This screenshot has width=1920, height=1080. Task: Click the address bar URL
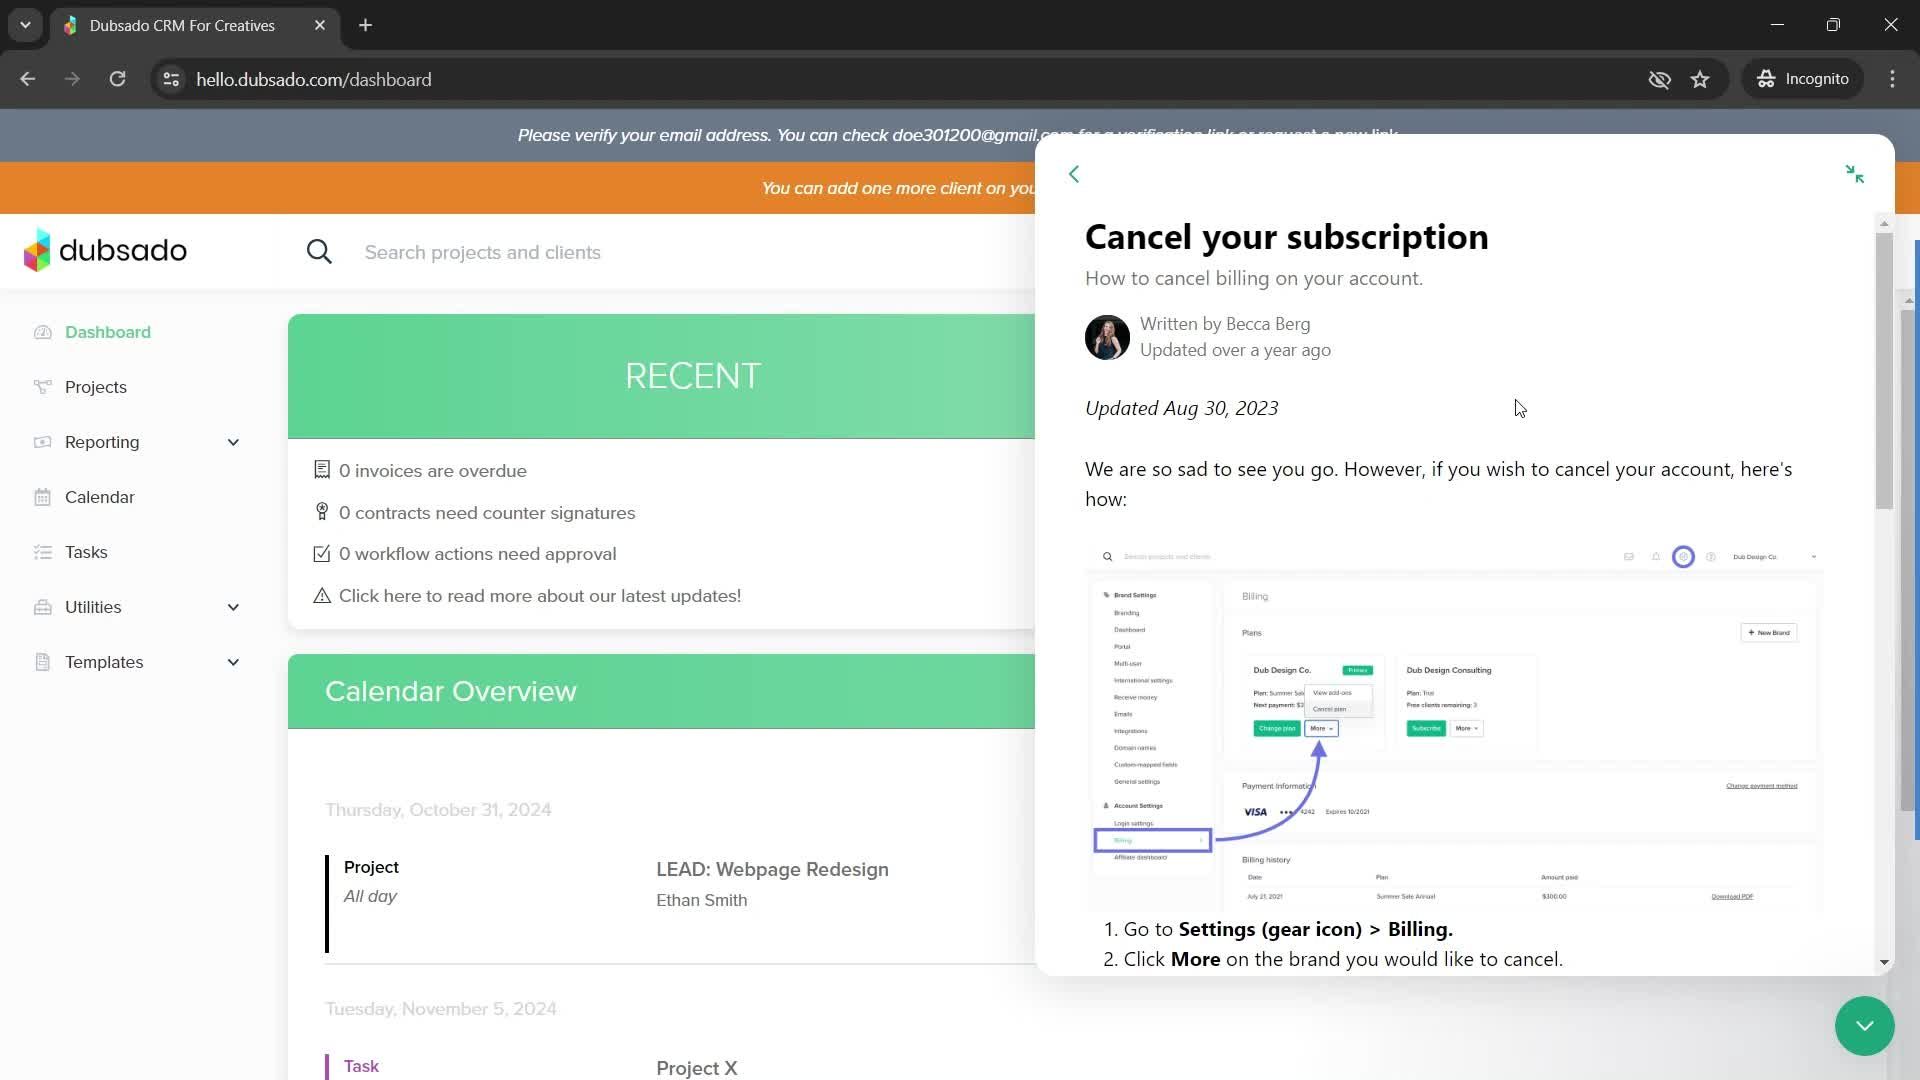point(314,79)
